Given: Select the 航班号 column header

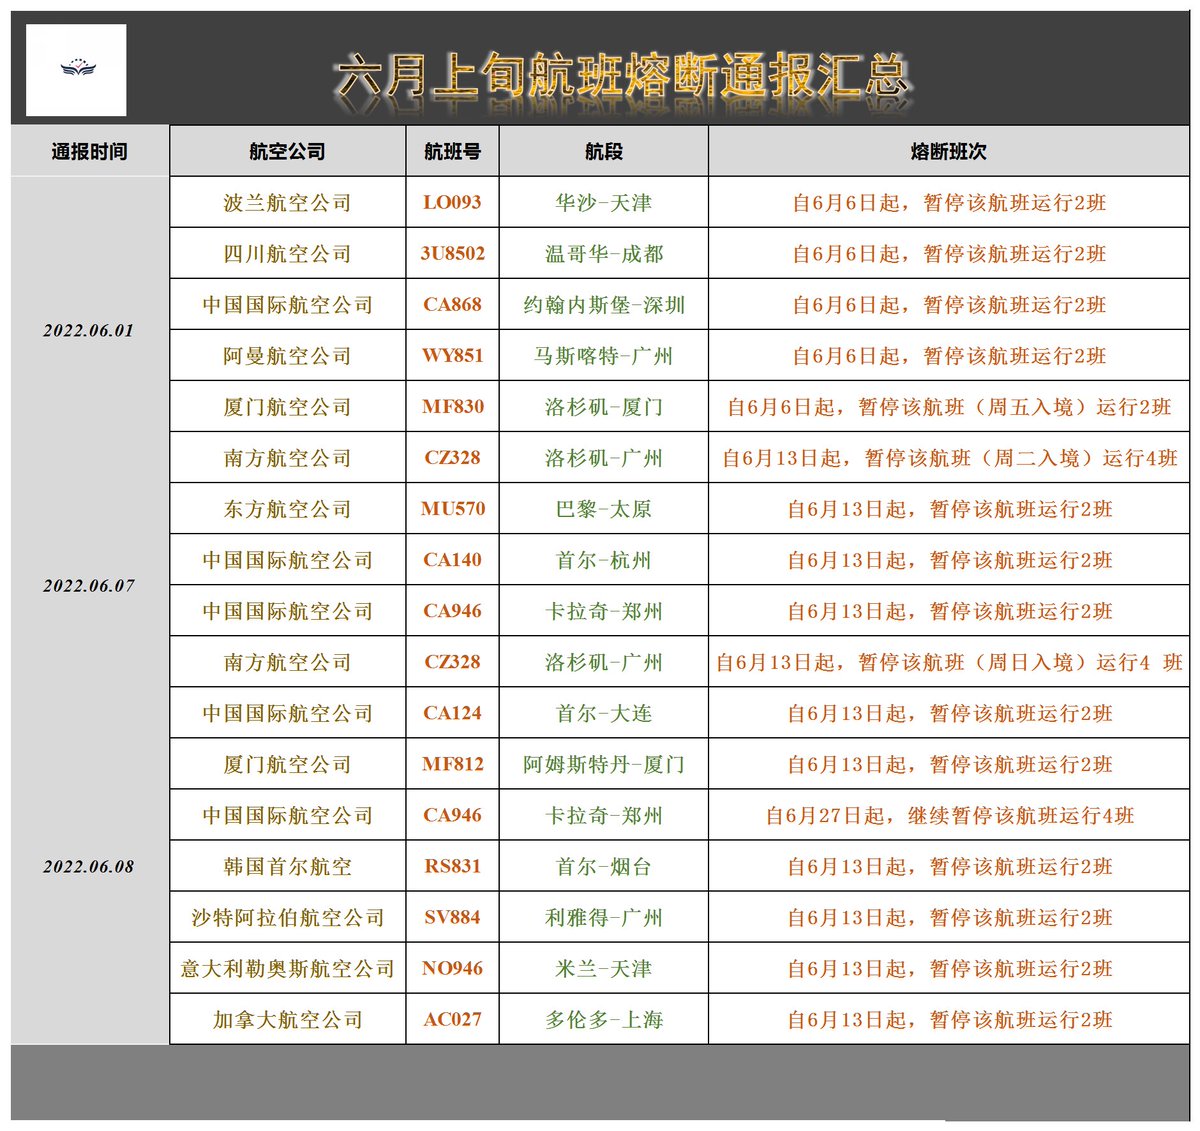Looking at the screenshot, I should point(453,152).
